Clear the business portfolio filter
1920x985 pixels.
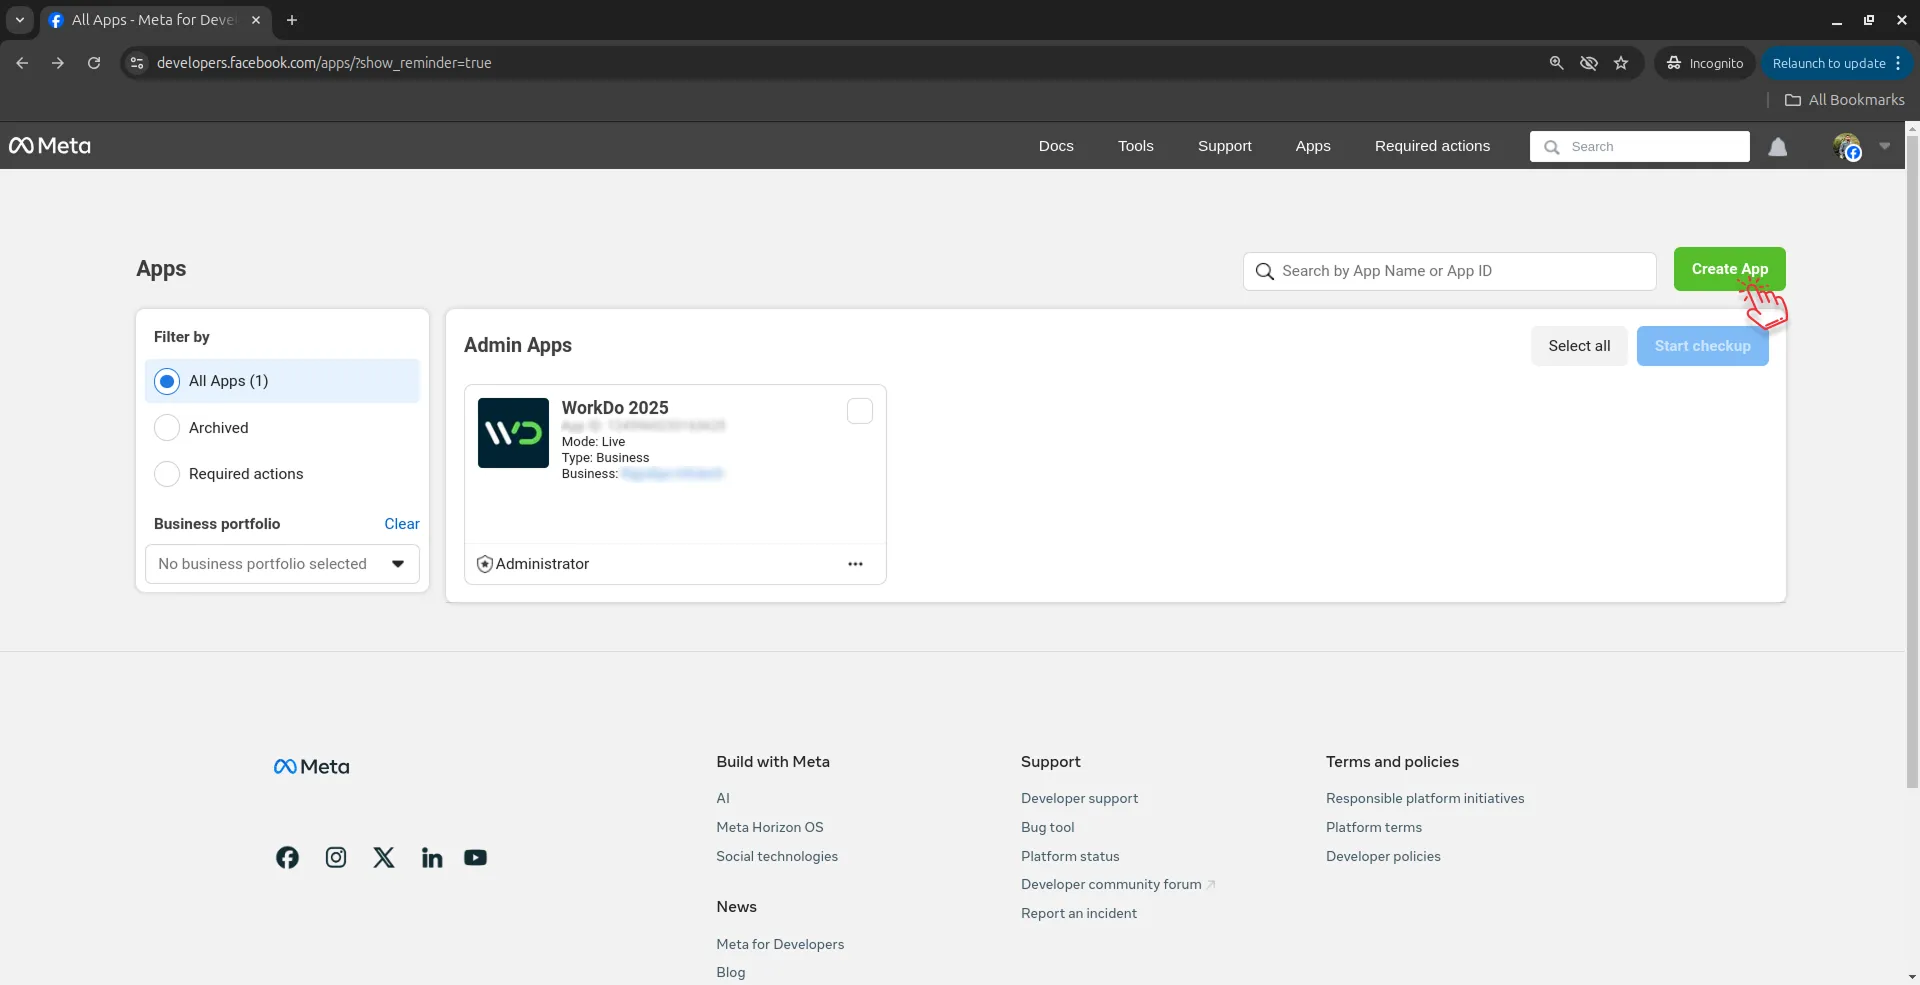(x=401, y=524)
